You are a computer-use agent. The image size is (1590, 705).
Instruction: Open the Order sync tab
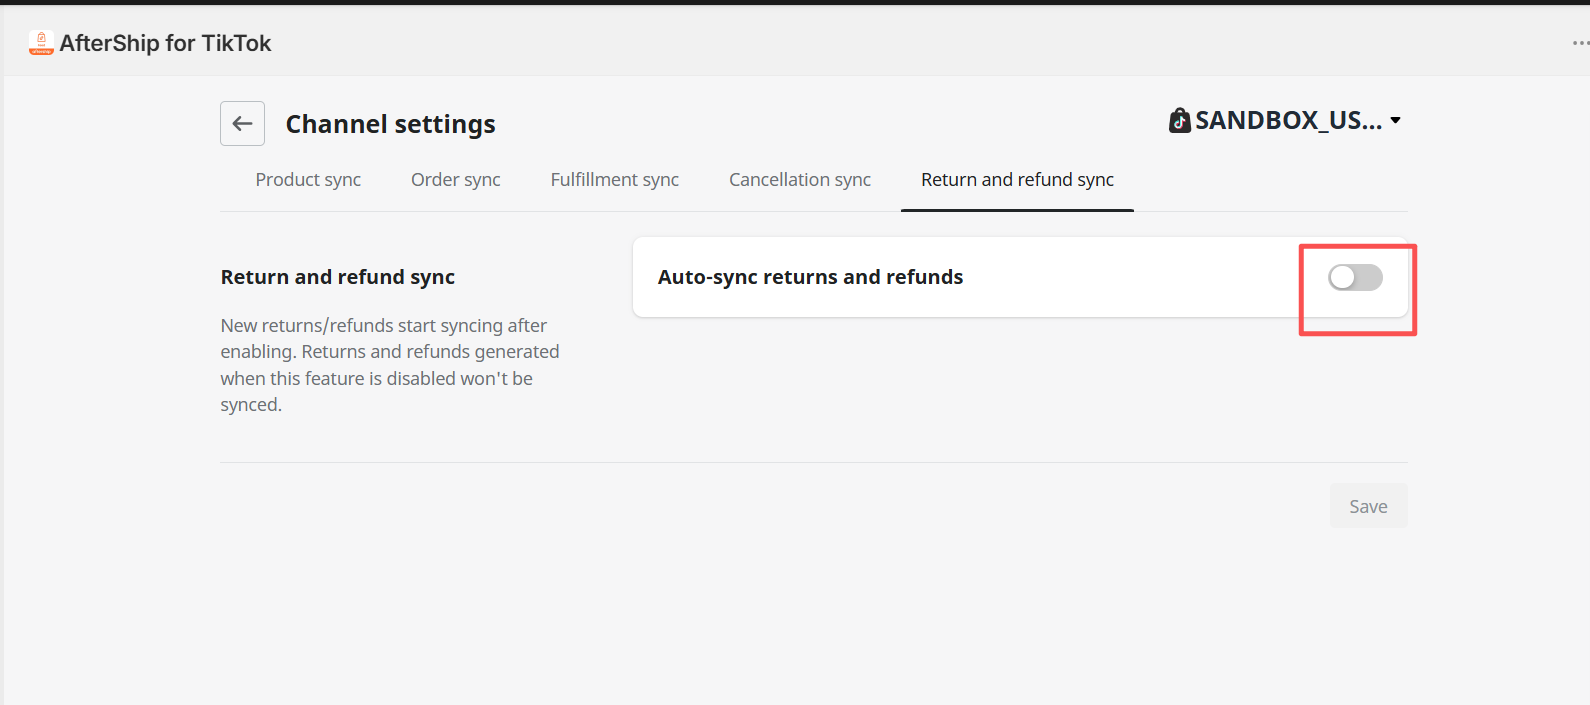456,180
